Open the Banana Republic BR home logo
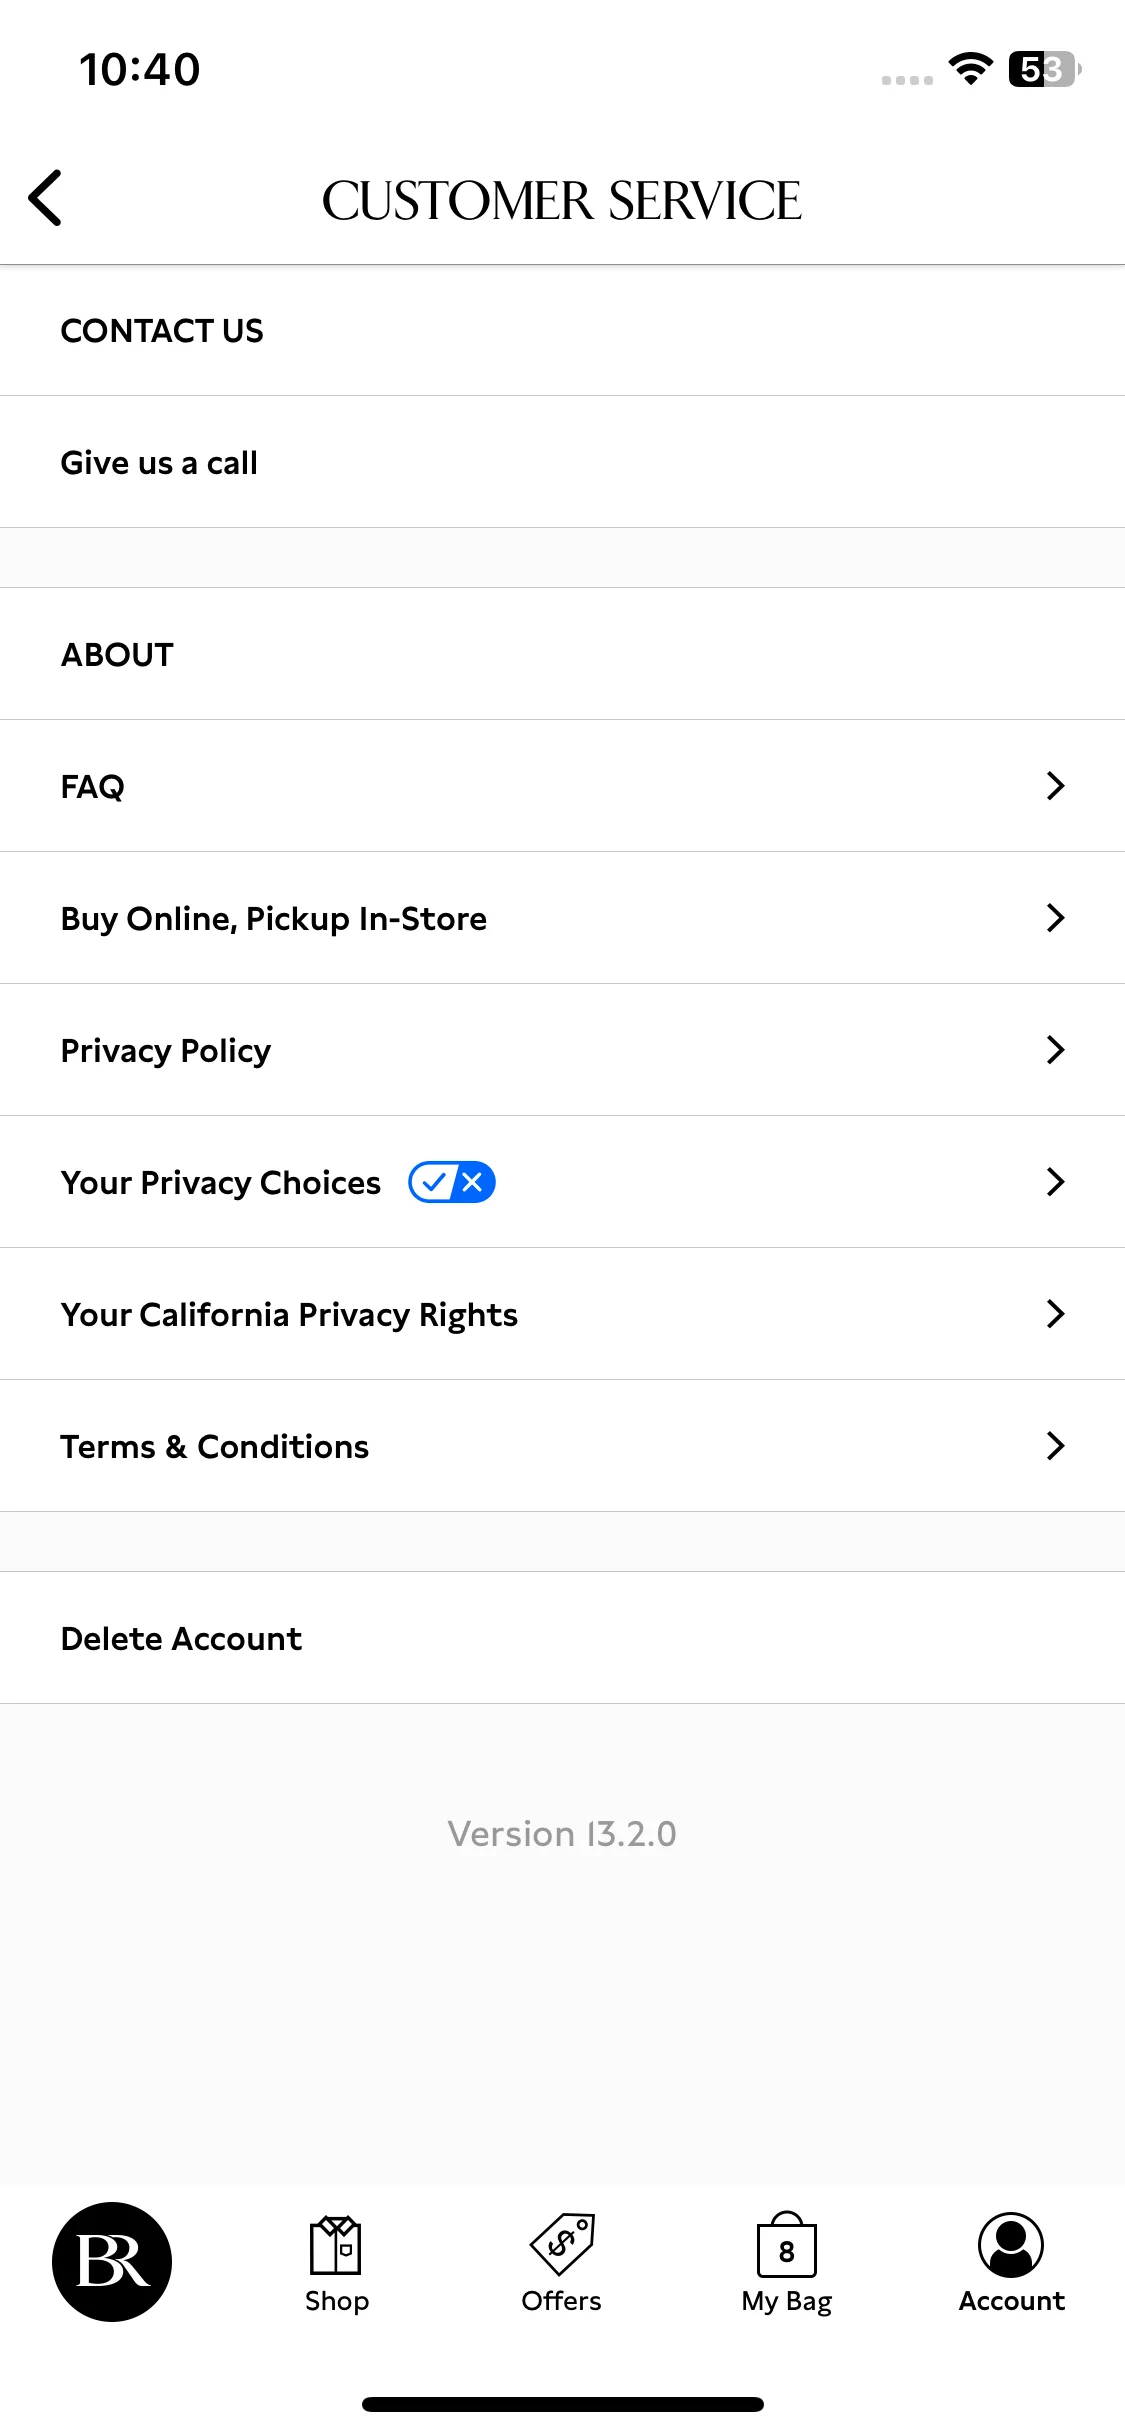 tap(112, 2261)
